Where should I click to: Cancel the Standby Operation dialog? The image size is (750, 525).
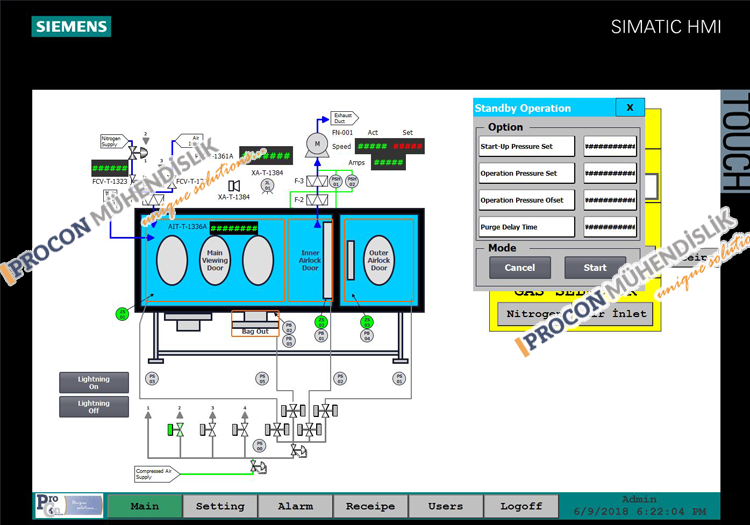coord(520,268)
